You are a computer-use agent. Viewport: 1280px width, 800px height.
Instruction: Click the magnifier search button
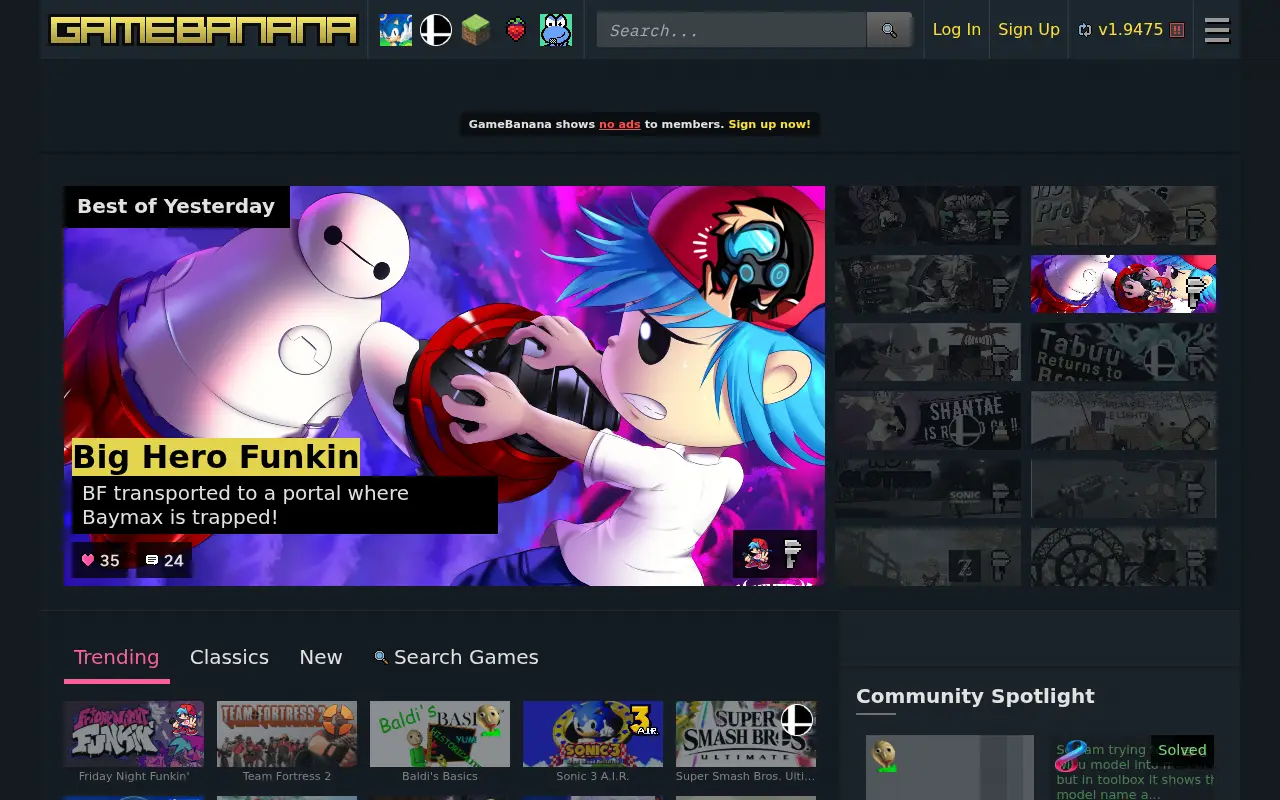889,30
